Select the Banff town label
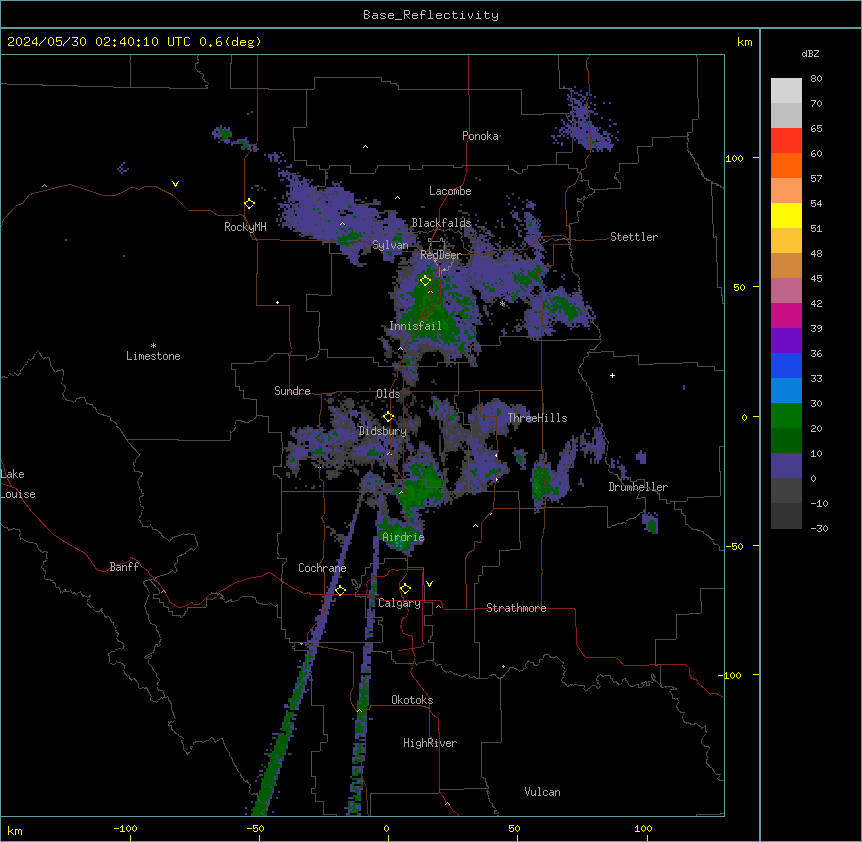This screenshot has height=842, width=862. [124, 567]
